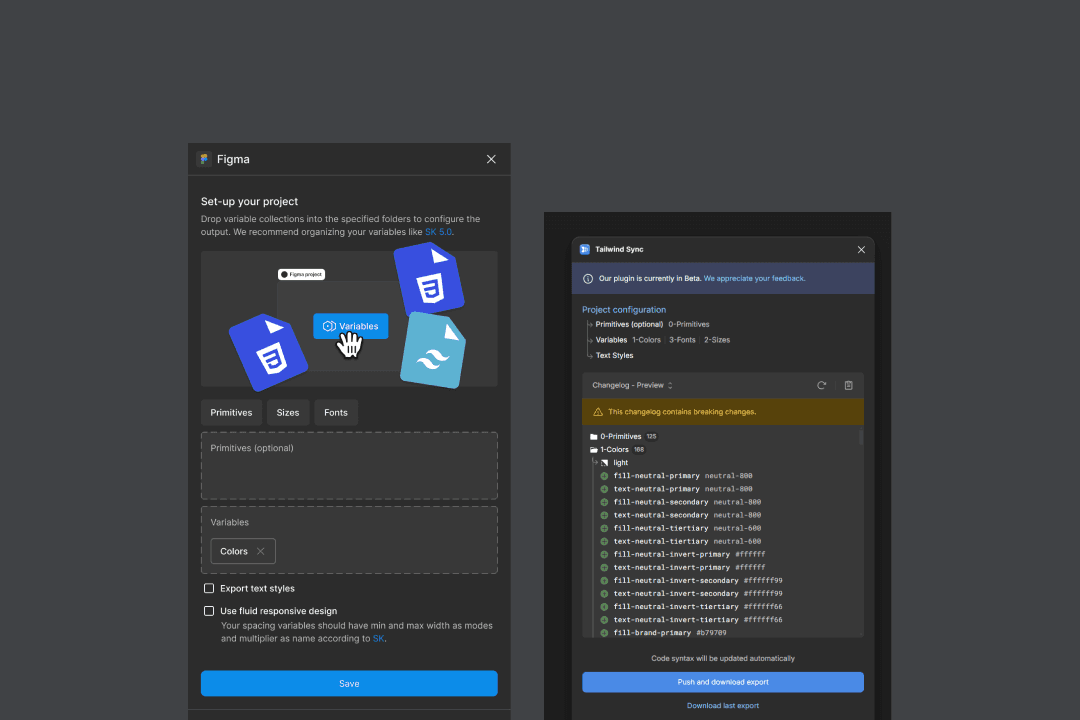This screenshot has height=720, width=1080.
Task: Enable Export text styles checkbox
Action: point(209,588)
